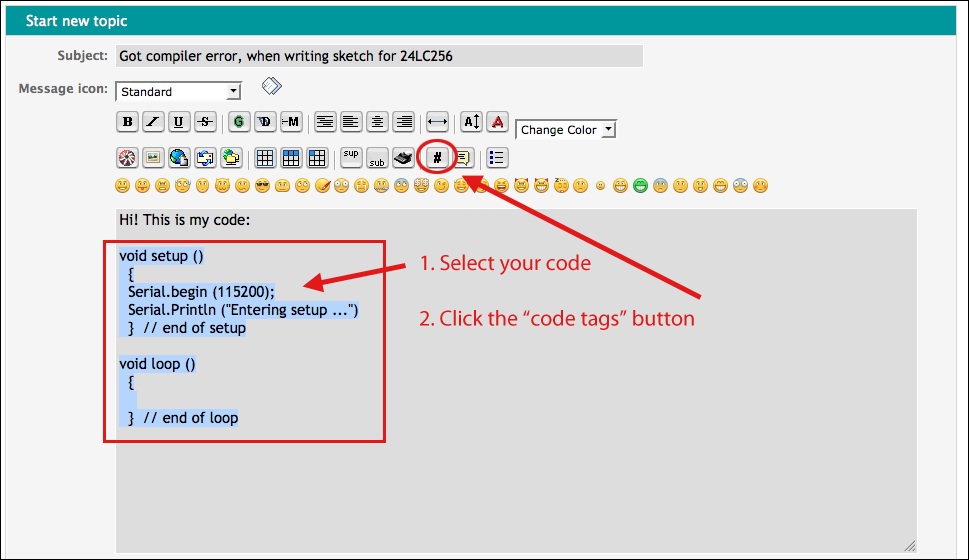Image resolution: width=969 pixels, height=560 pixels.
Task: Click the # code tags button
Action: 437,158
